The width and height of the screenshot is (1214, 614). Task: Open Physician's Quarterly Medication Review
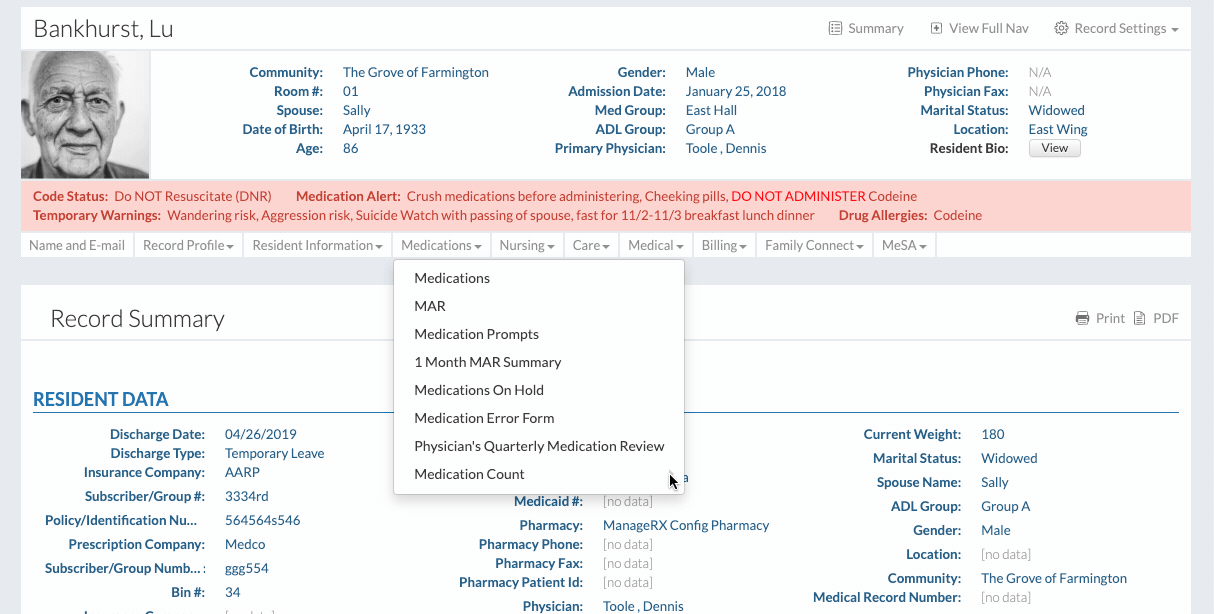539,446
